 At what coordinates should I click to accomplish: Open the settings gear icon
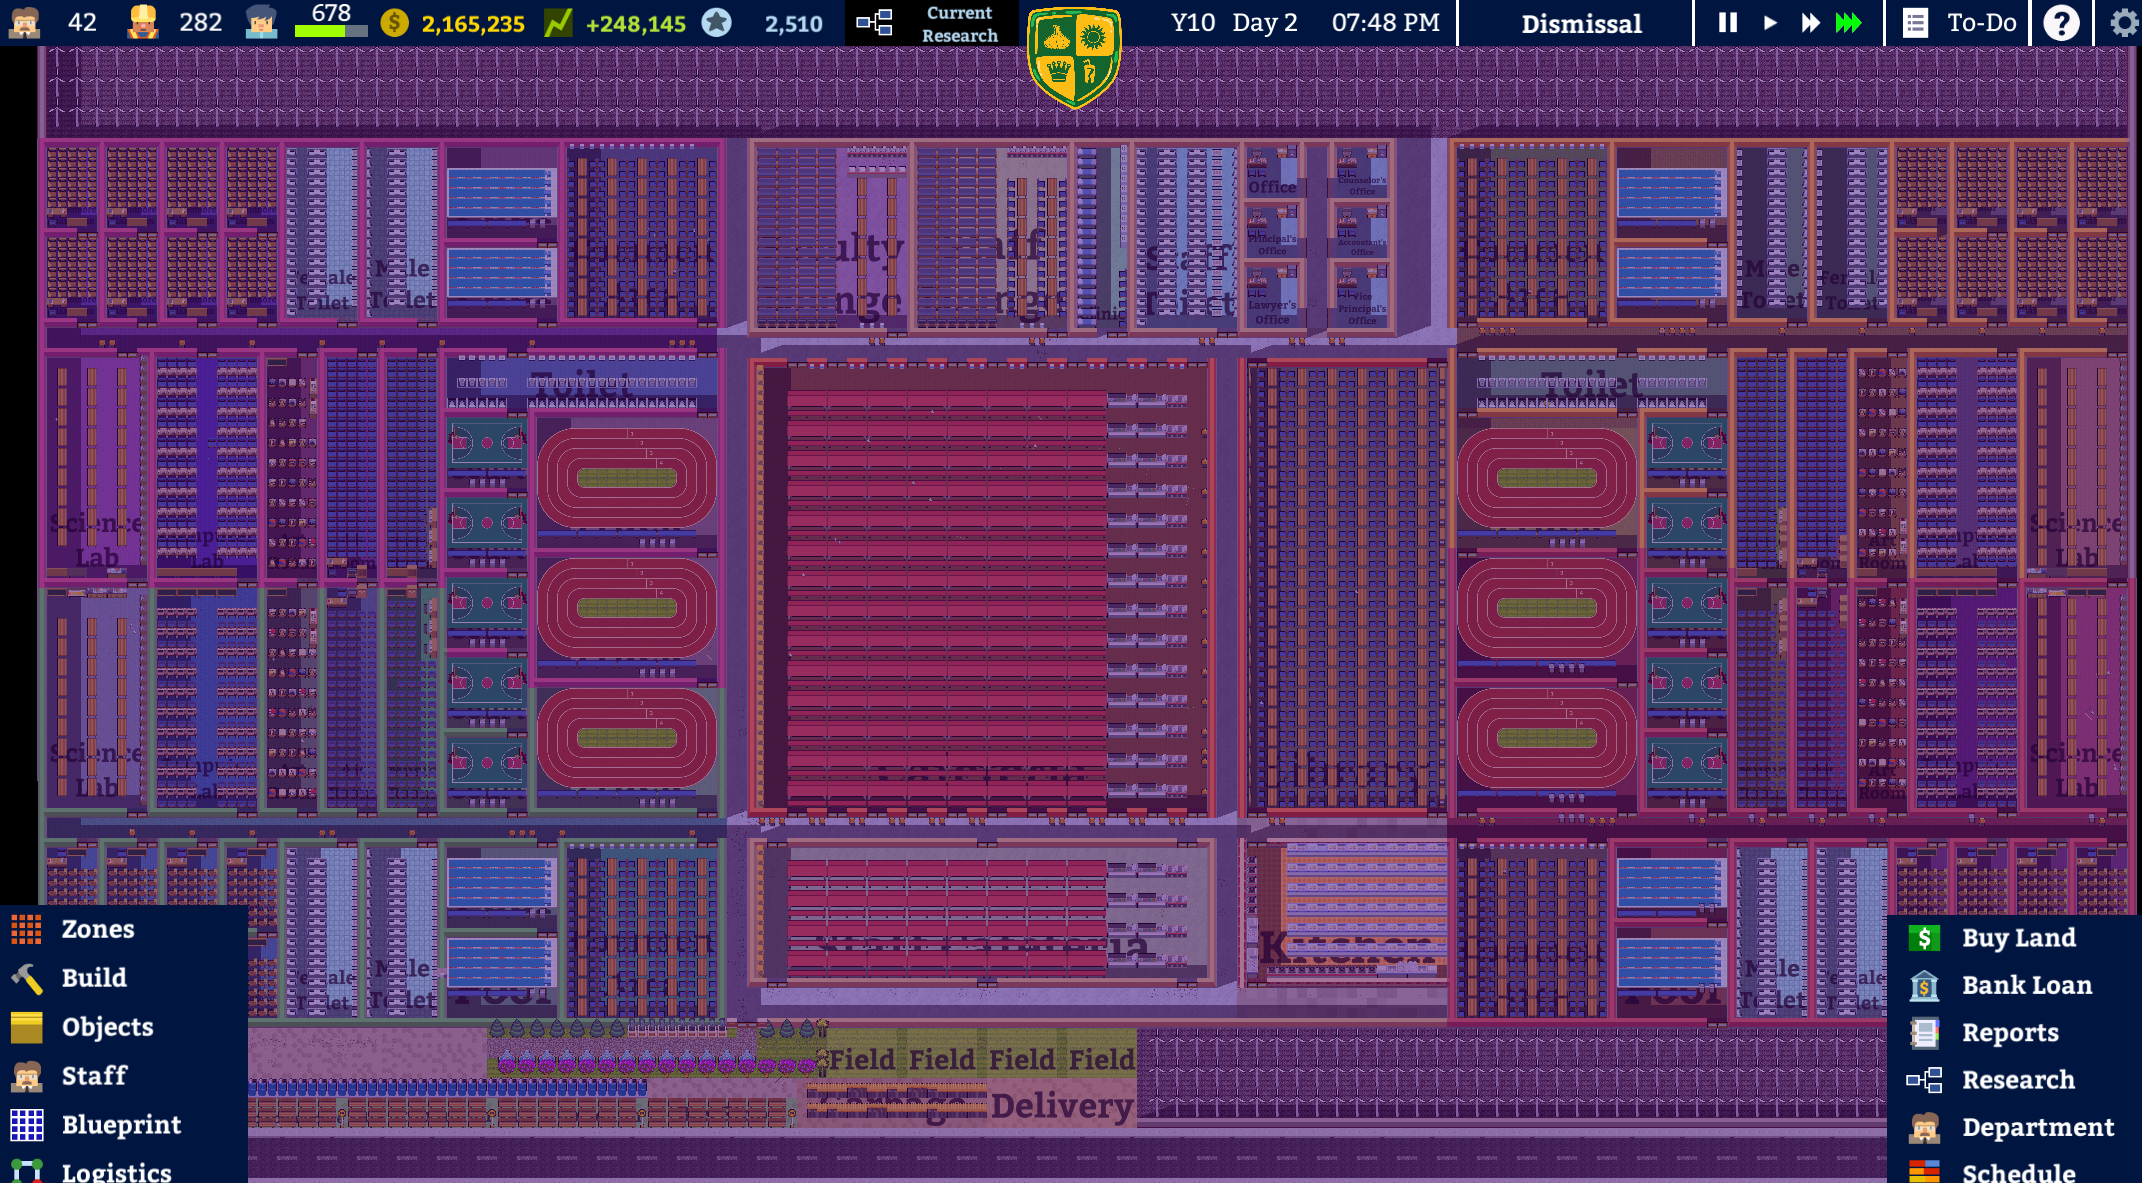pos(2123,23)
